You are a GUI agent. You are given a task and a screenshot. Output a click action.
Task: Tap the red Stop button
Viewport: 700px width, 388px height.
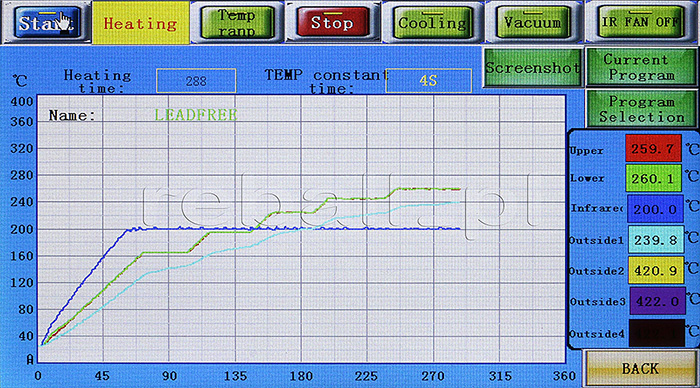coord(332,22)
